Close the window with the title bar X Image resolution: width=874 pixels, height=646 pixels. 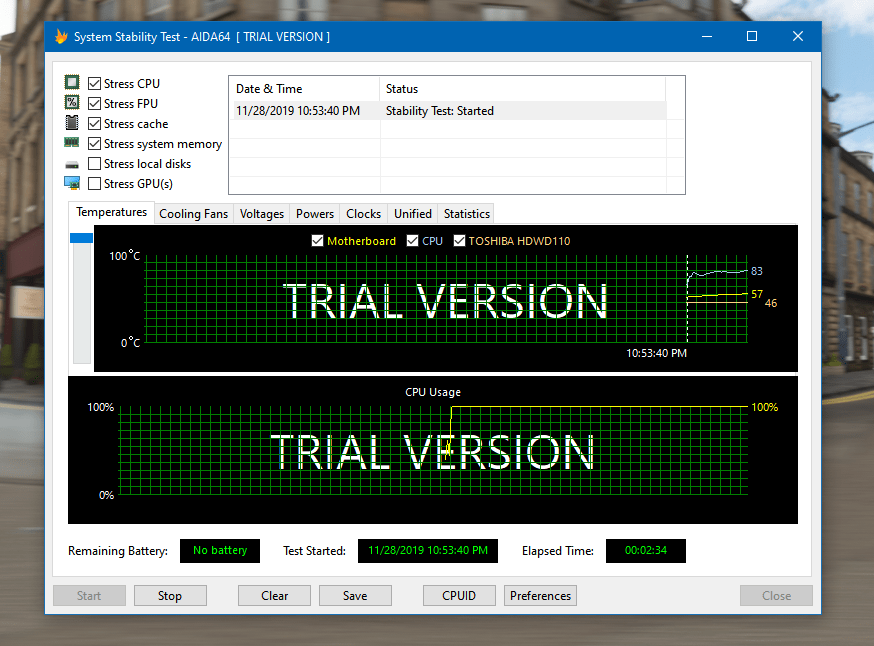click(798, 37)
